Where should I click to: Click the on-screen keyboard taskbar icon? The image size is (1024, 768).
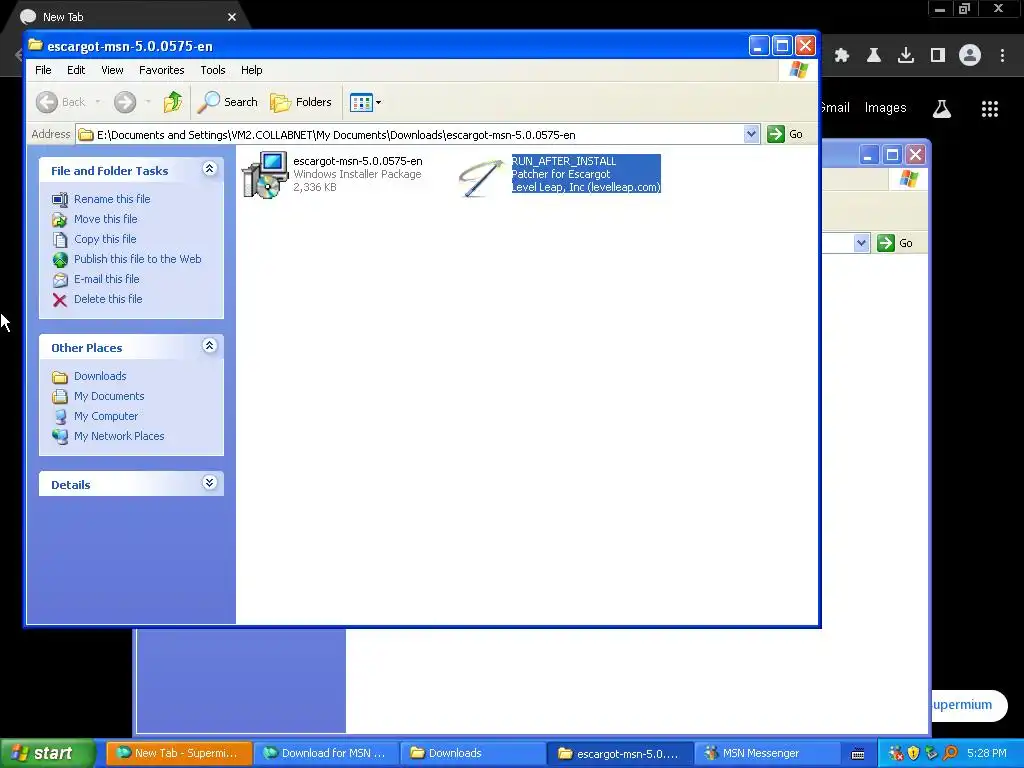pos(857,754)
